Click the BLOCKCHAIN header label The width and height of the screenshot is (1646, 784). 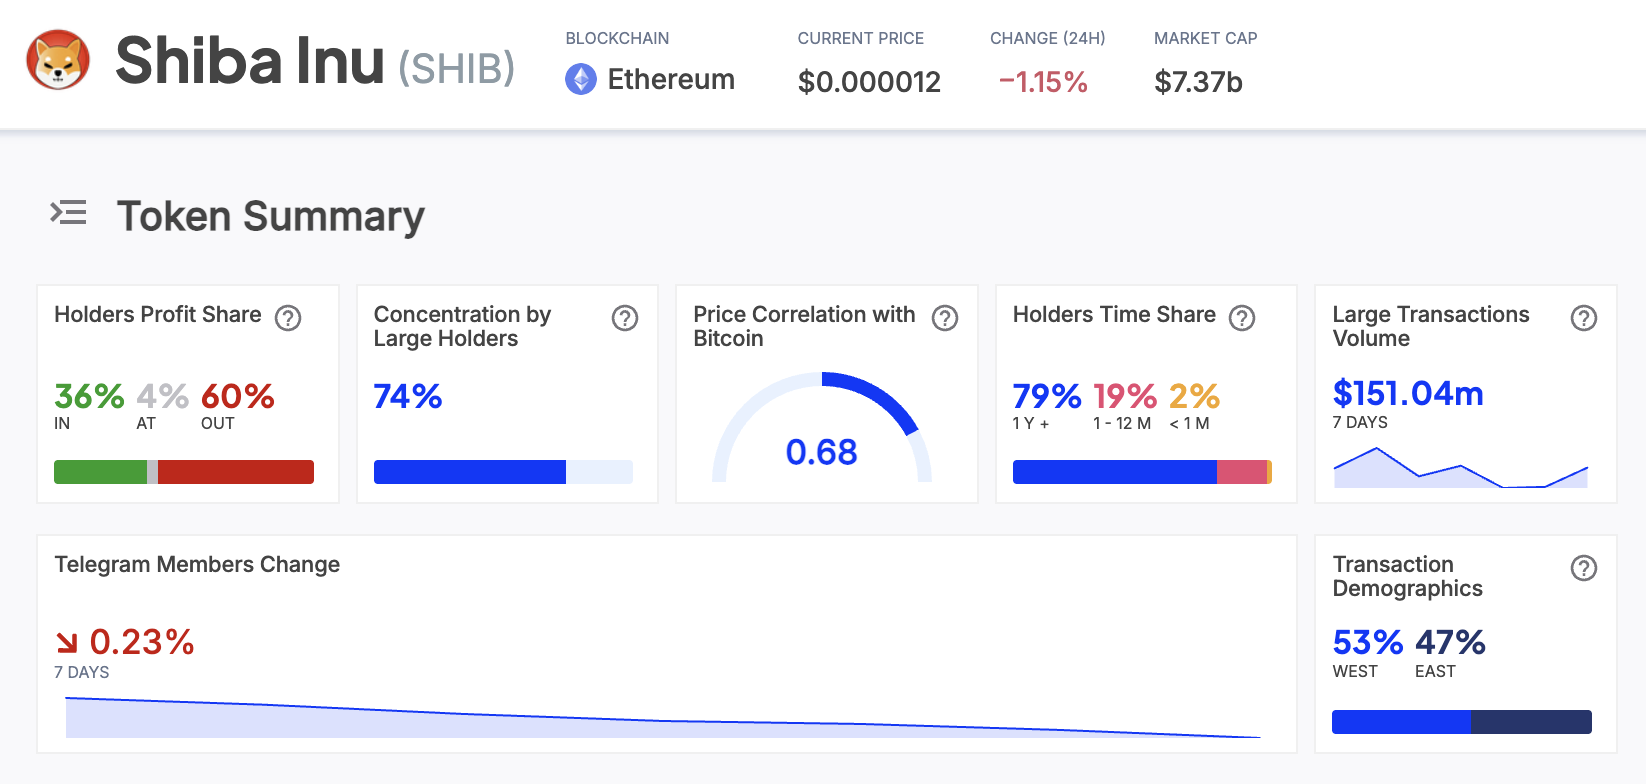click(617, 38)
